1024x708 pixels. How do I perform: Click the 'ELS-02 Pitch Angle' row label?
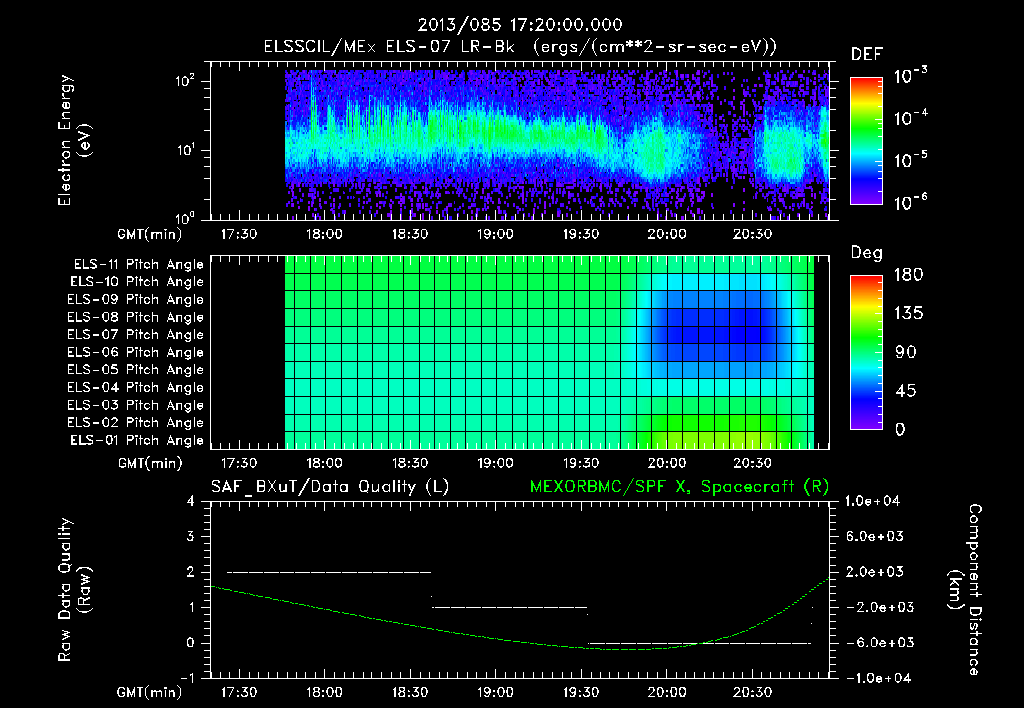pyautogui.click(x=136, y=423)
